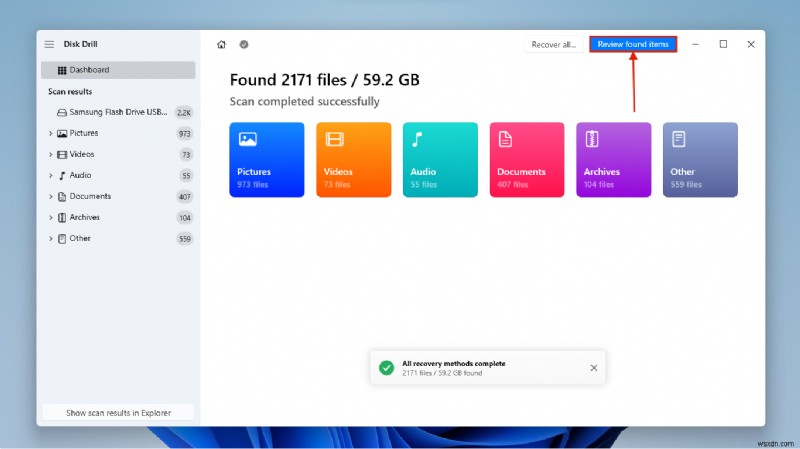Open the pink Documents 407 files card
Screen dimensions: 800x449
527,160
